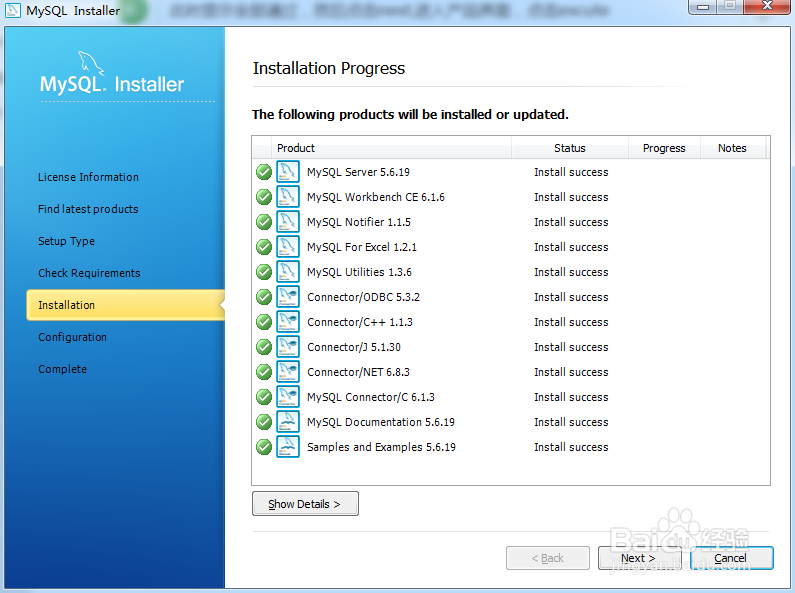Viewport: 795px width, 593px height.
Task: Select the Connector/C++ 1.1.3 name
Action: point(360,322)
